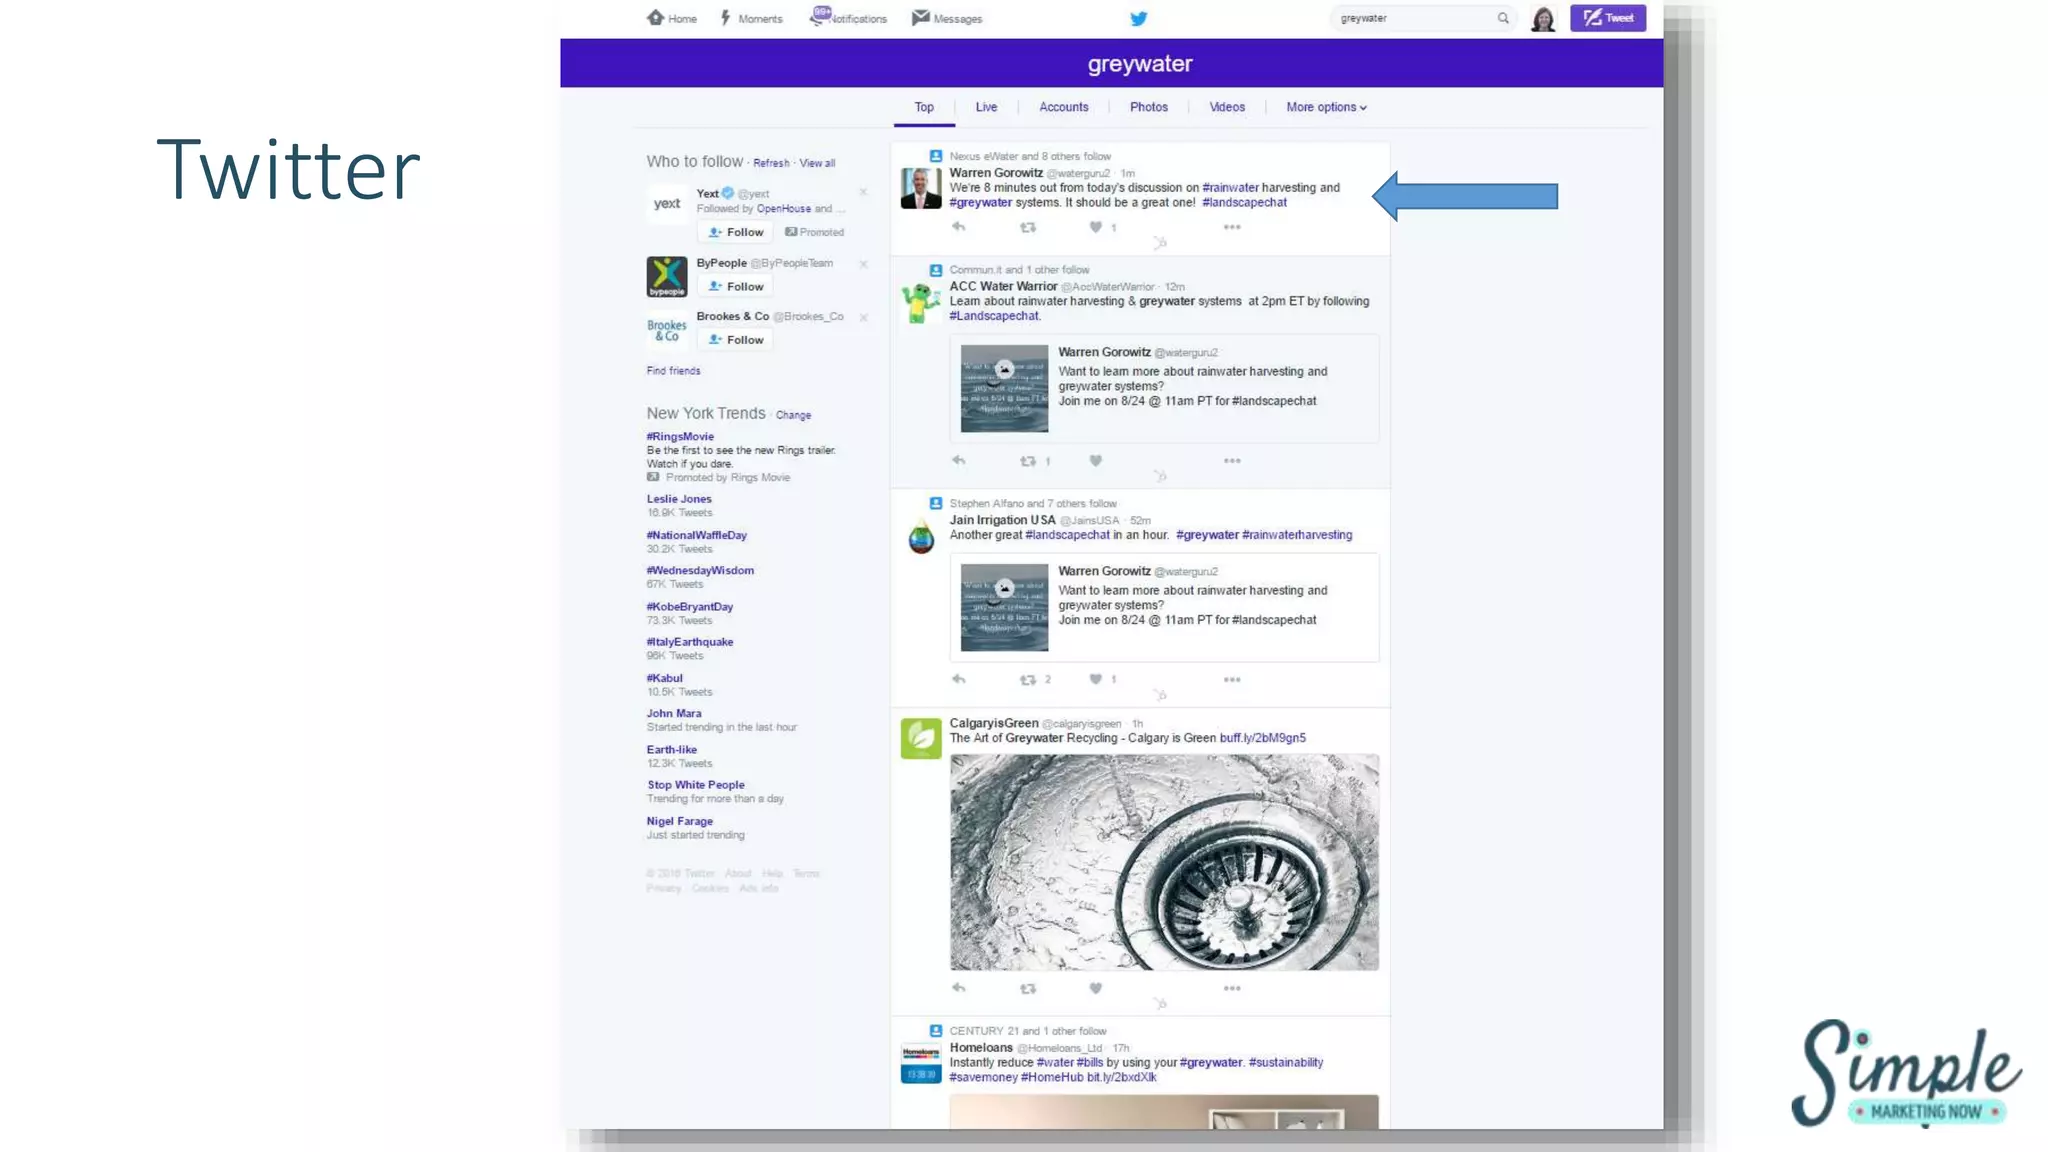Open the drain photo in CalgaryisGreen tweet

[1164, 862]
